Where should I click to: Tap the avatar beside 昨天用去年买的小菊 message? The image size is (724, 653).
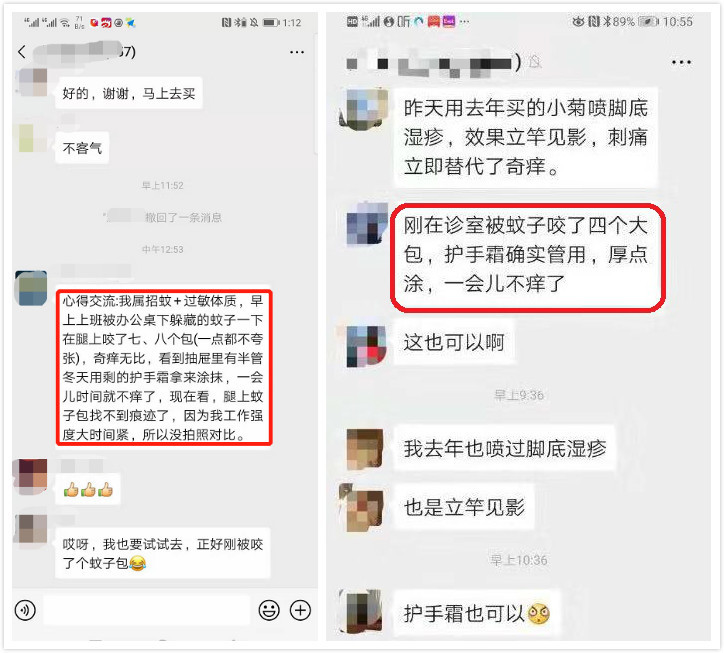[364, 108]
